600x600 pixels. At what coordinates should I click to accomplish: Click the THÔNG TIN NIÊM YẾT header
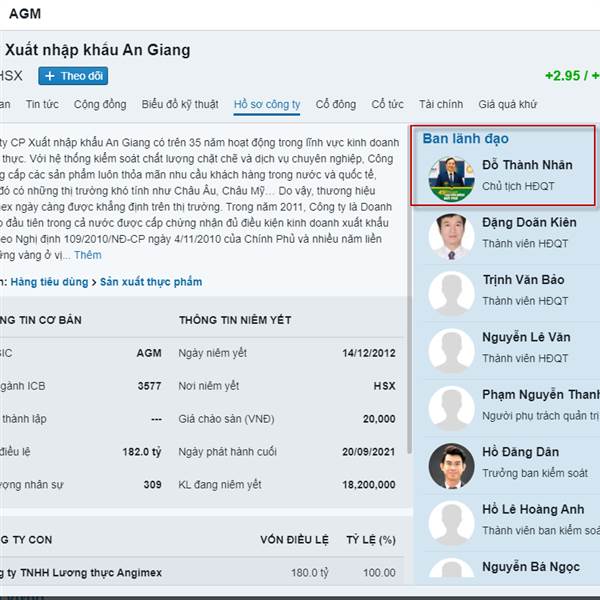click(235, 320)
